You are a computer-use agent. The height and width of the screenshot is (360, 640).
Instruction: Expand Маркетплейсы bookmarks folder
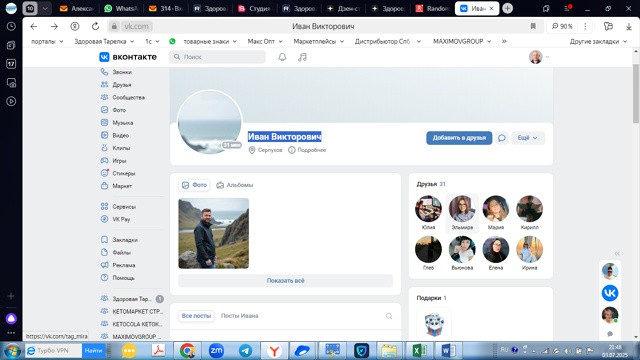(x=319, y=41)
